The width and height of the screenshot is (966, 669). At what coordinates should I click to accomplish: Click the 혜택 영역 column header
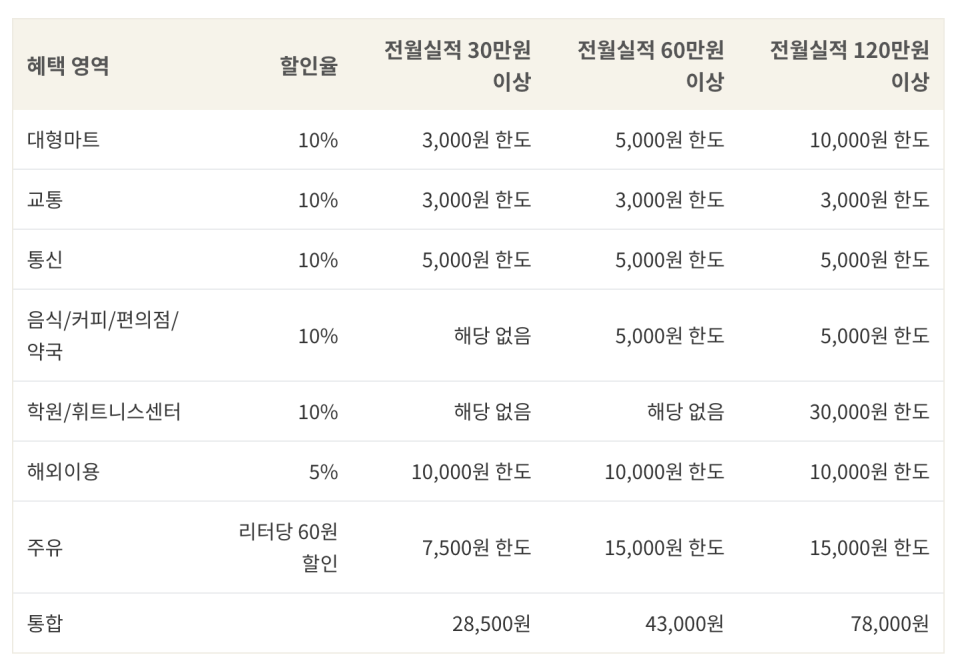click(68, 66)
